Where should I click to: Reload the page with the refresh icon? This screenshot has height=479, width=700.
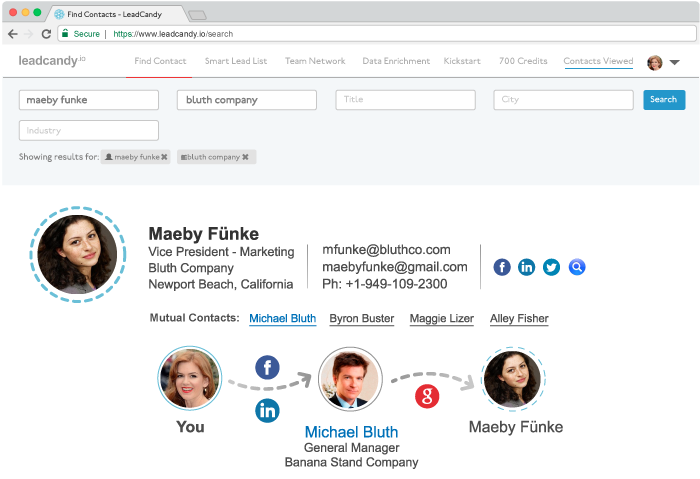click(x=46, y=34)
